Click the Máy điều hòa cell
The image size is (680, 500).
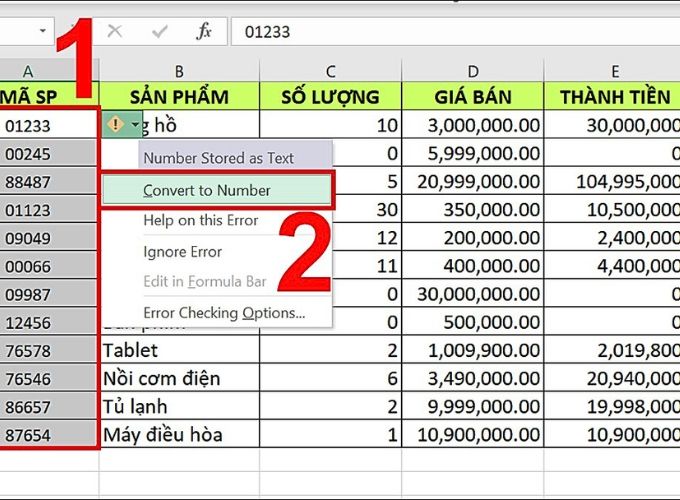(x=180, y=434)
